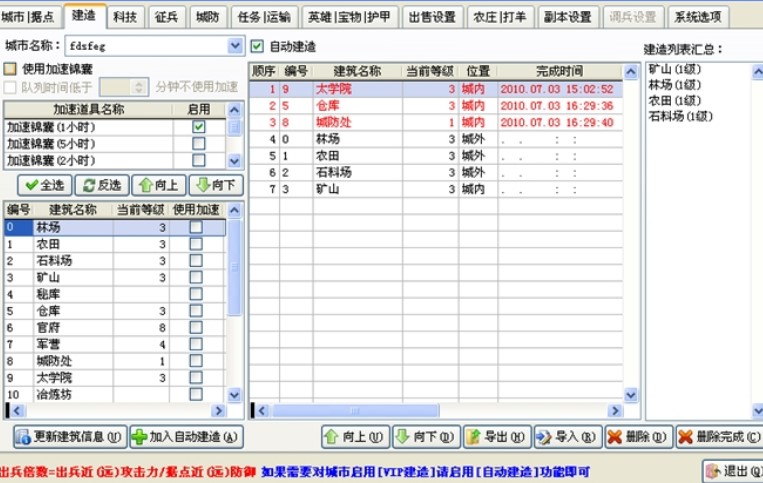Toggle the 自动建造 checkbox
This screenshot has height=483, width=763.
[257, 47]
